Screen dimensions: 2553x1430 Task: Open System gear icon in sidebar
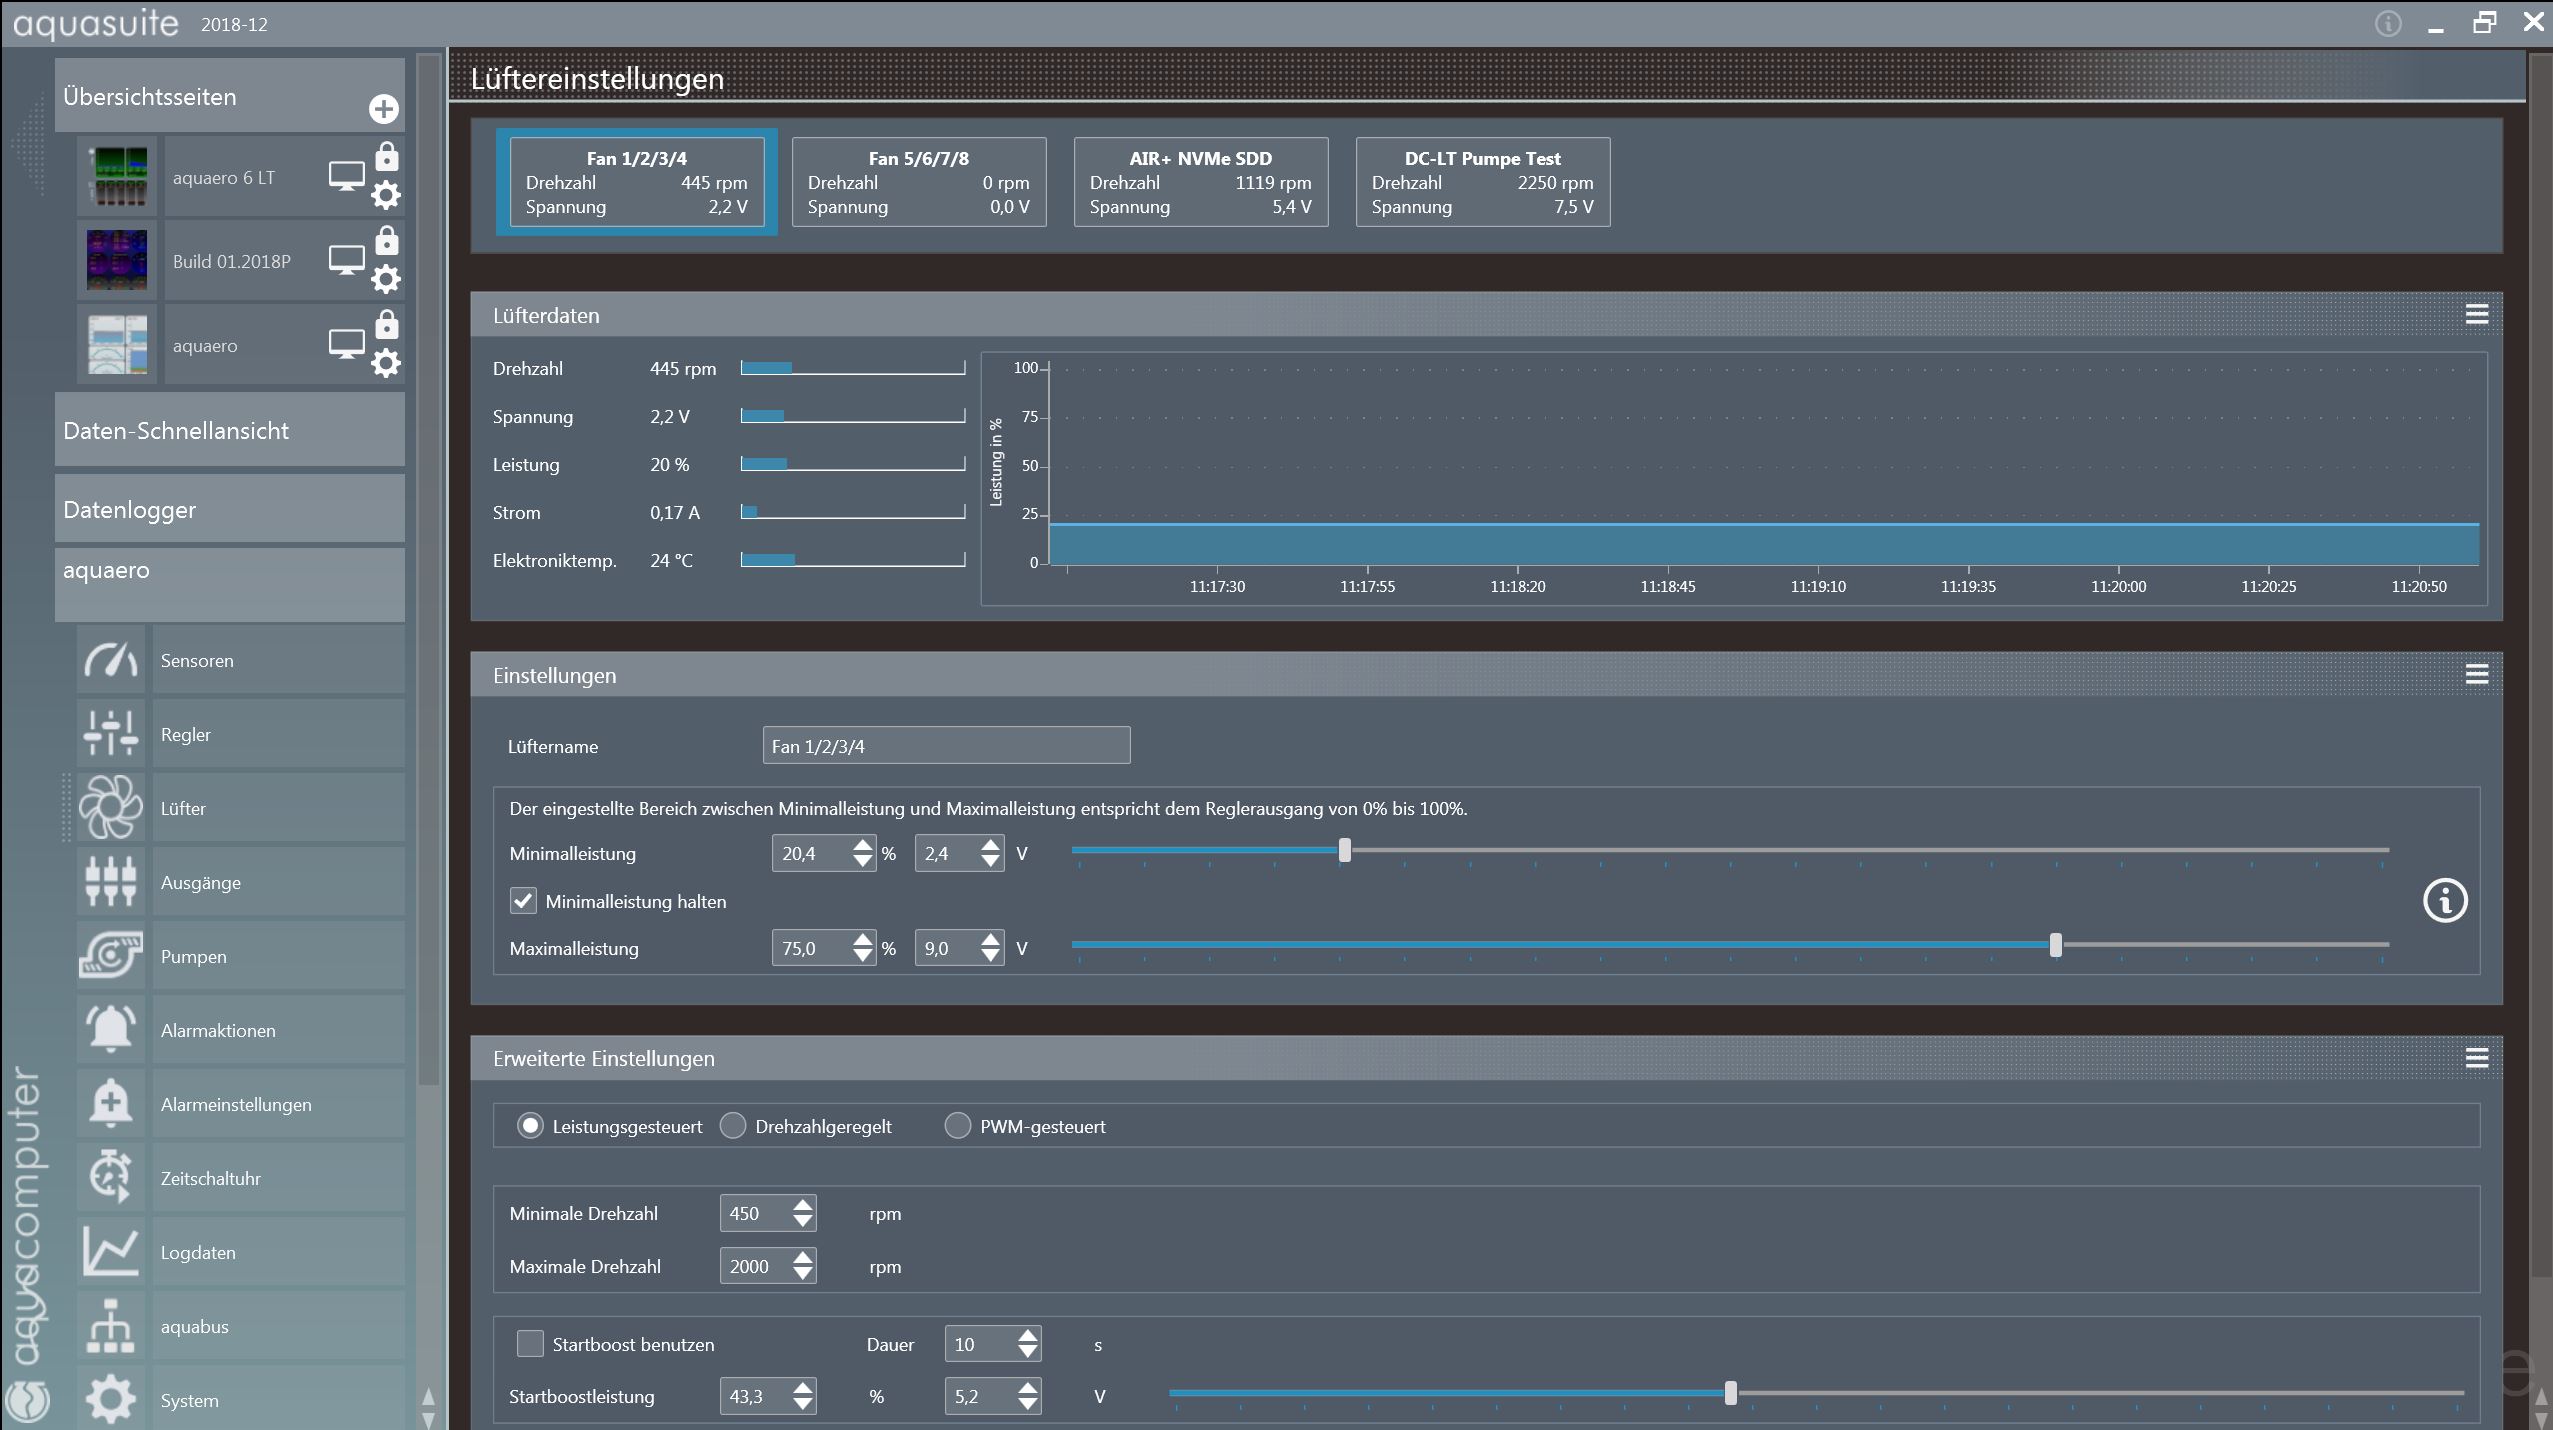pos(111,1398)
